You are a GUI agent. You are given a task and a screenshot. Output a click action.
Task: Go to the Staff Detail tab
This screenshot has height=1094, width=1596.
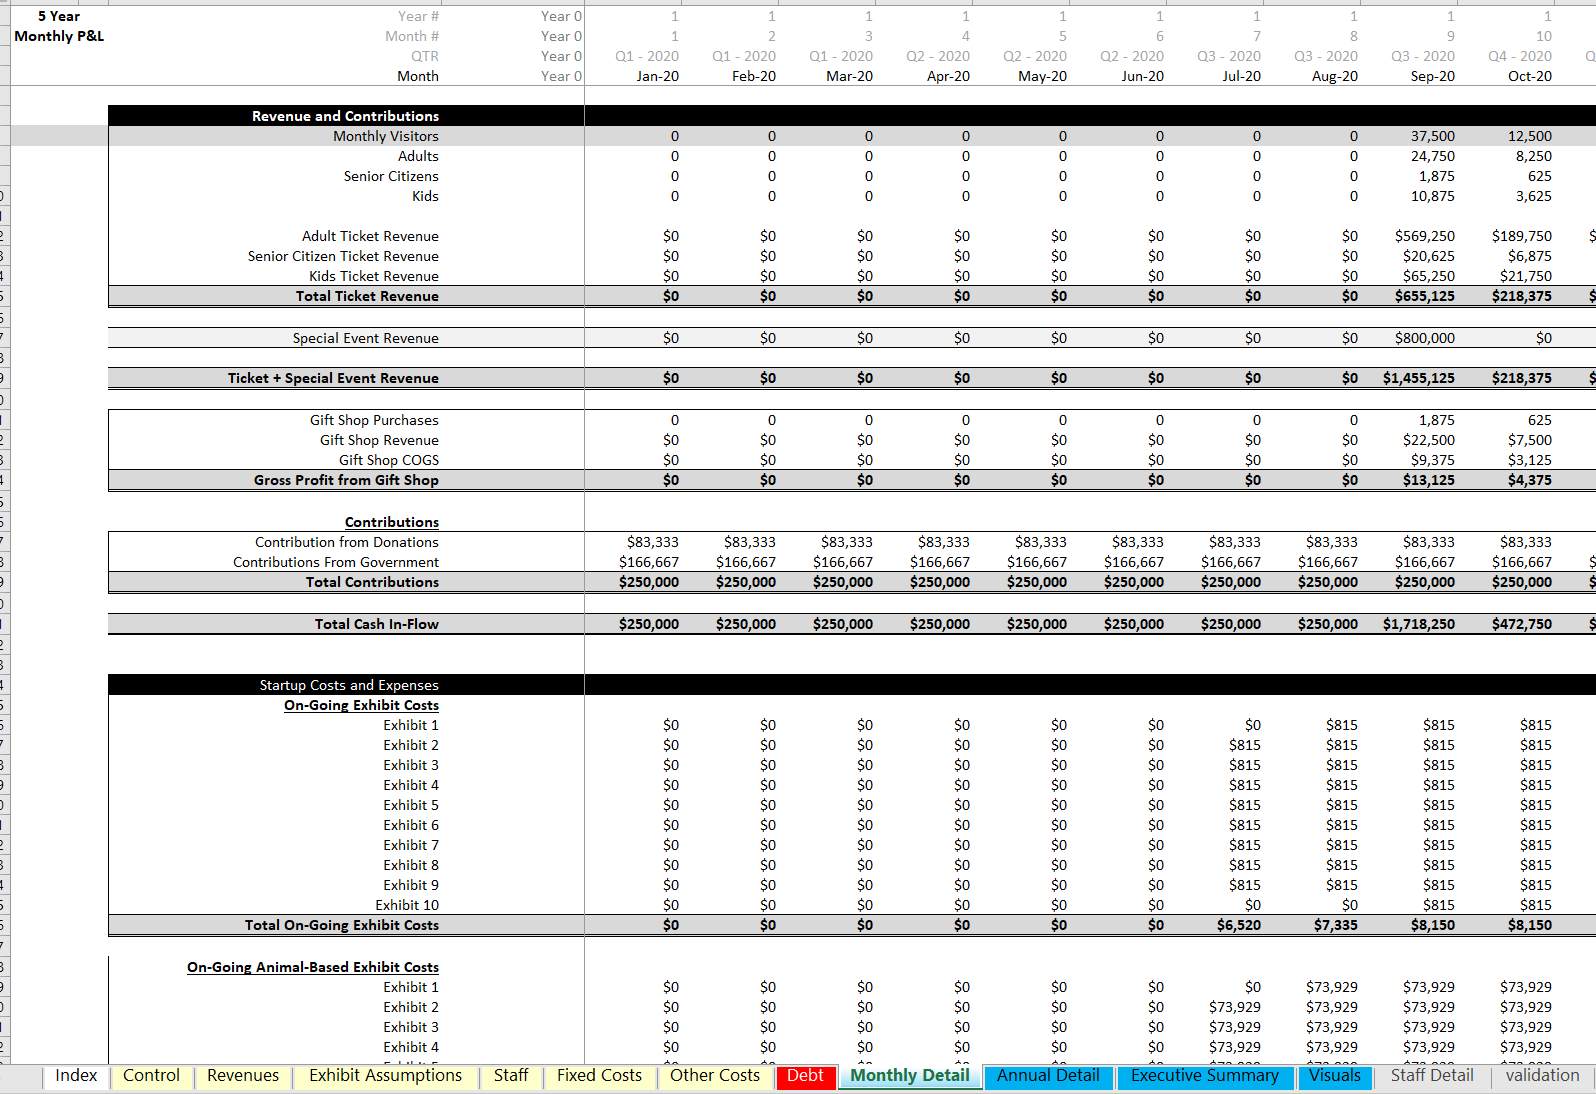[1432, 1076]
